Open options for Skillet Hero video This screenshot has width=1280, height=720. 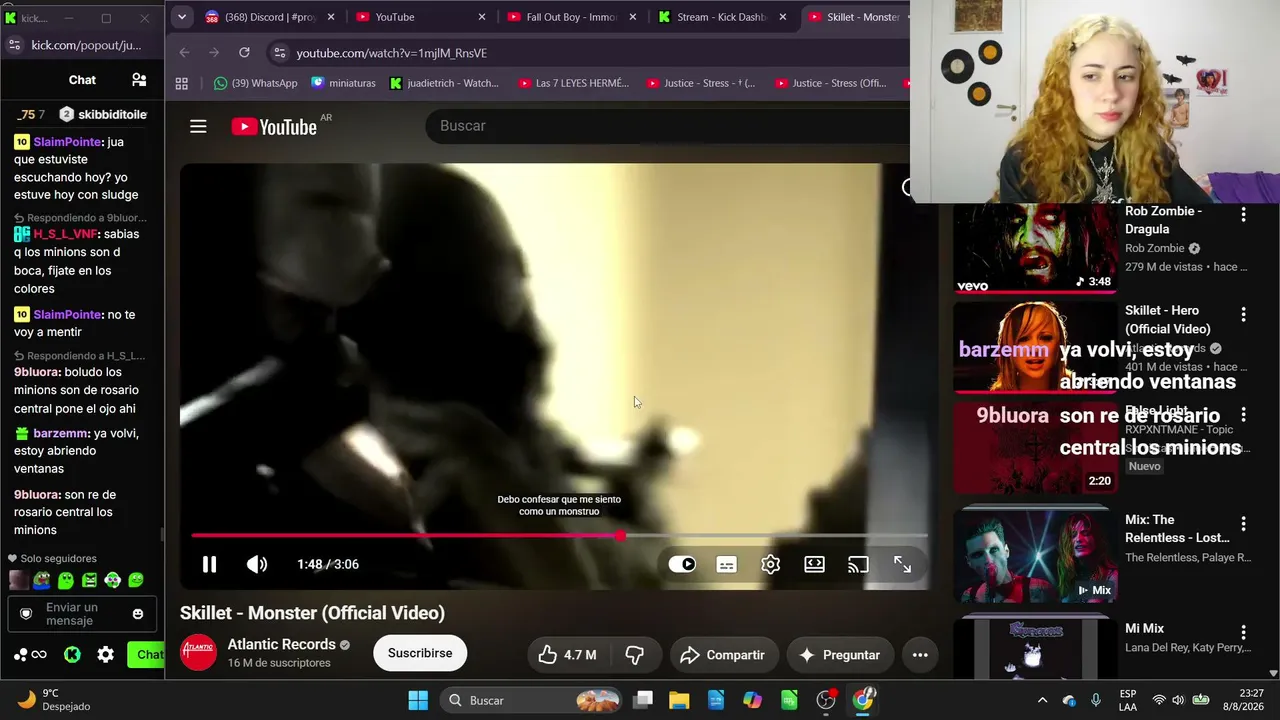click(1243, 314)
